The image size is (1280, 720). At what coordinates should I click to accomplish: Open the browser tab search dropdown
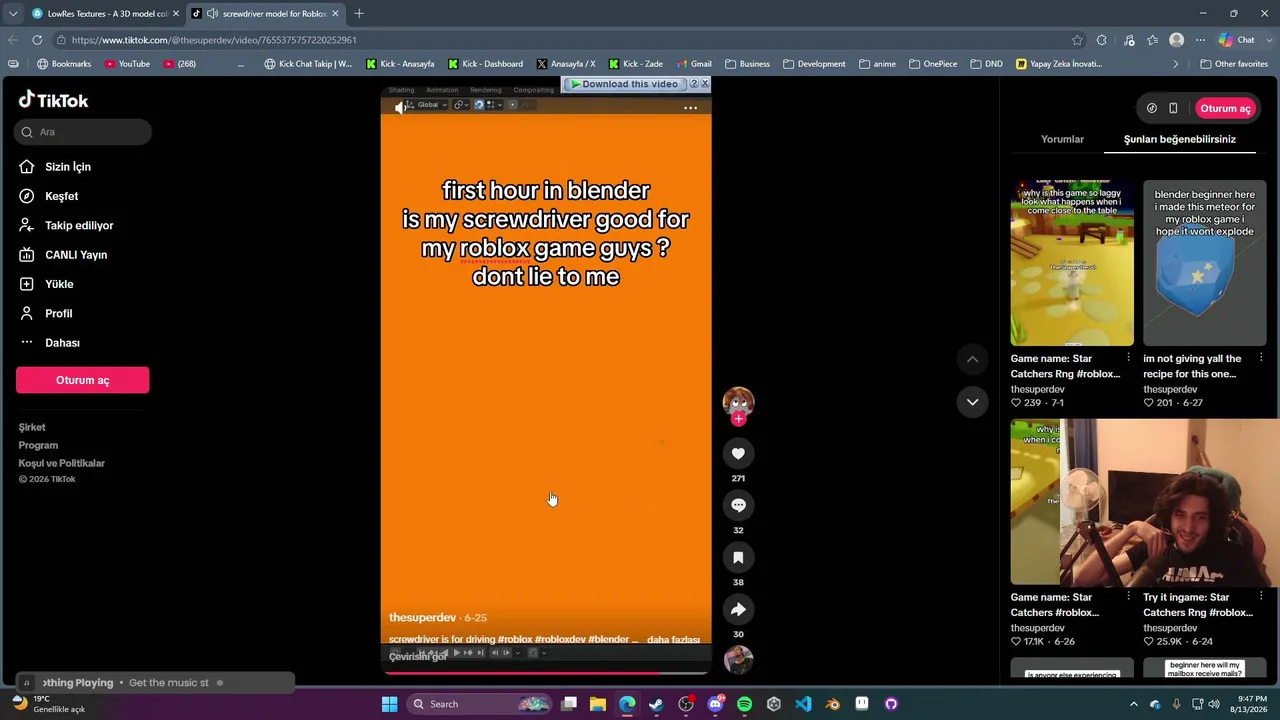point(12,14)
